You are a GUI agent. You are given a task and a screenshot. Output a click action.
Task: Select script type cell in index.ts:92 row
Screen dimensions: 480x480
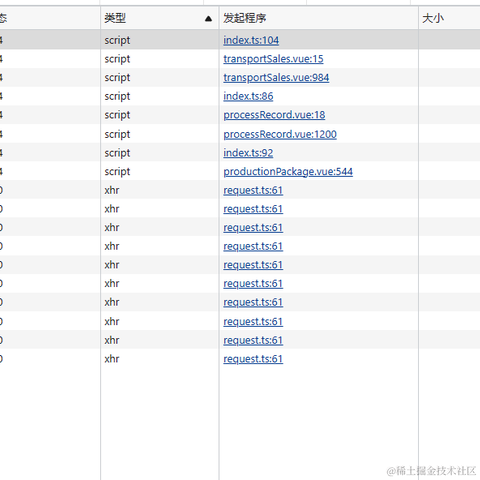pyautogui.click(x=160, y=153)
